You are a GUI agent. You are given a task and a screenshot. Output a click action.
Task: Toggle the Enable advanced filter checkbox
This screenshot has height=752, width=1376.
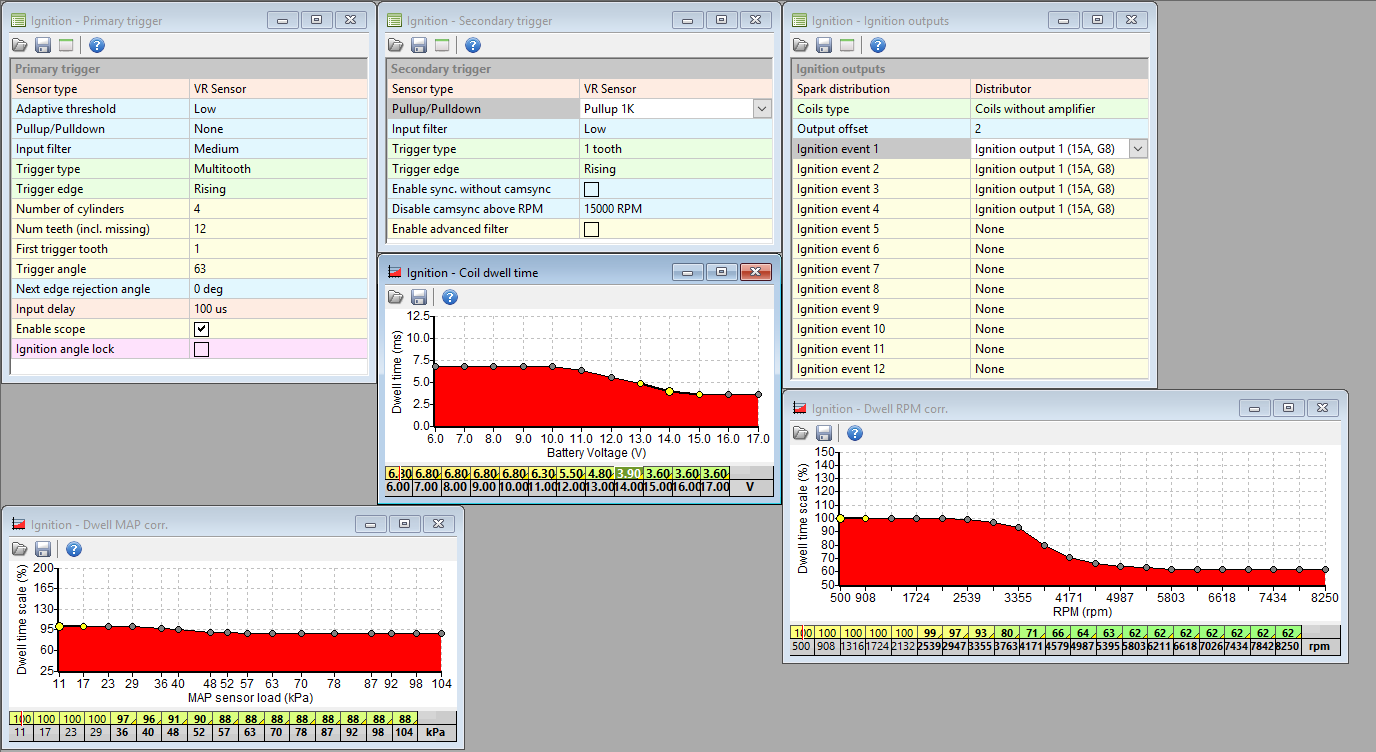(x=591, y=229)
